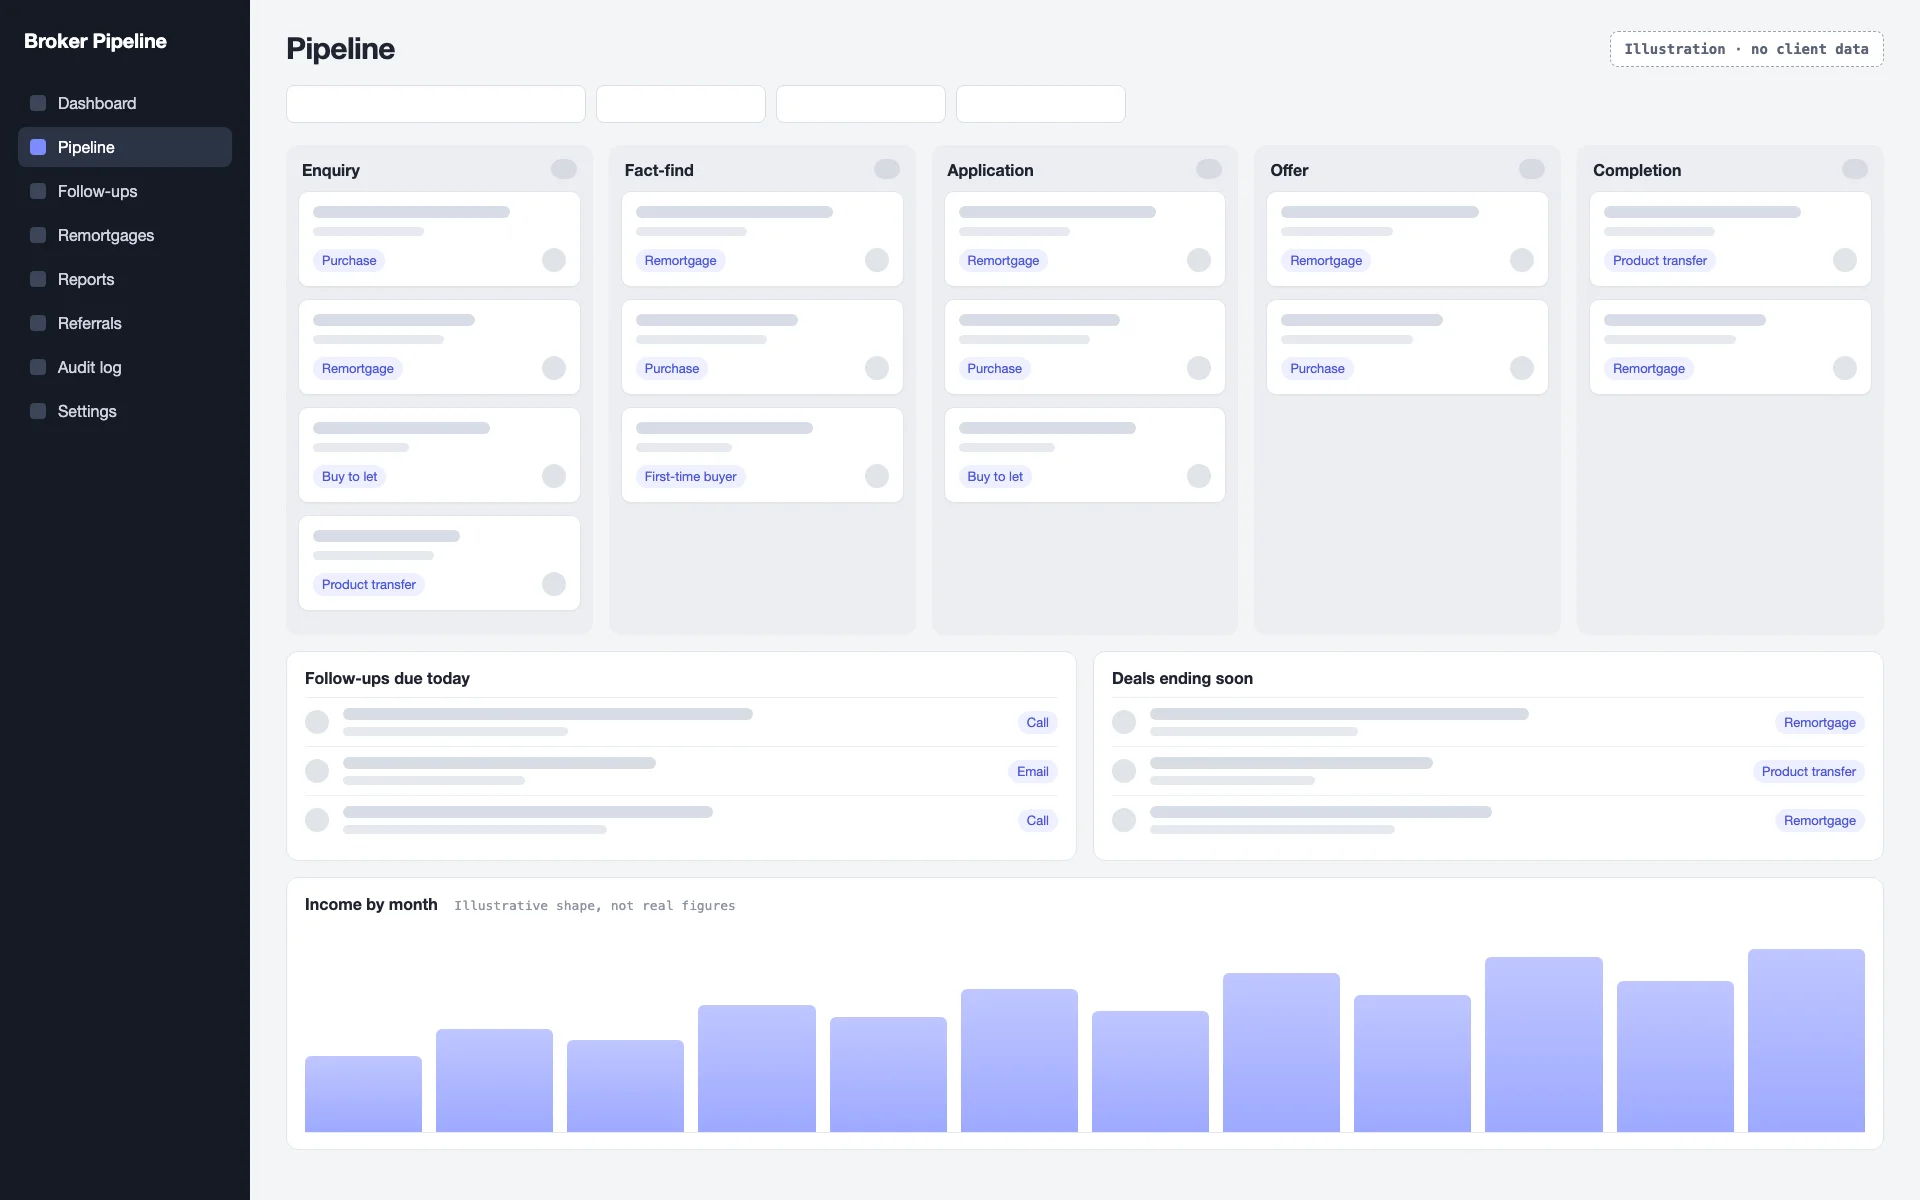Click the Enquiry column count badge
This screenshot has width=1920, height=1200.
coord(564,169)
